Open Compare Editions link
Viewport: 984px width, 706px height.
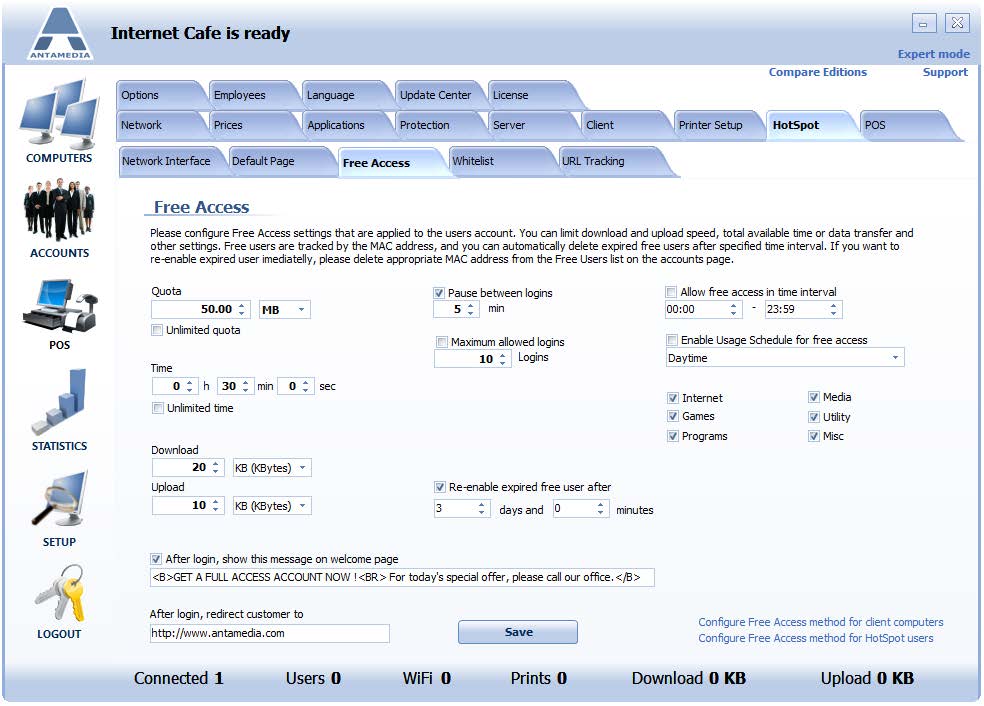(818, 72)
